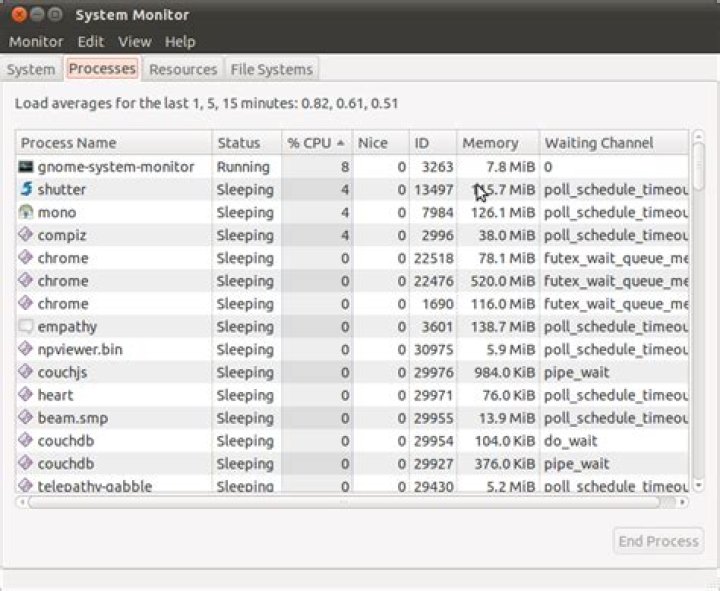Click the Running status cell
Image resolution: width=720 pixels, height=591 pixels.
(243, 167)
